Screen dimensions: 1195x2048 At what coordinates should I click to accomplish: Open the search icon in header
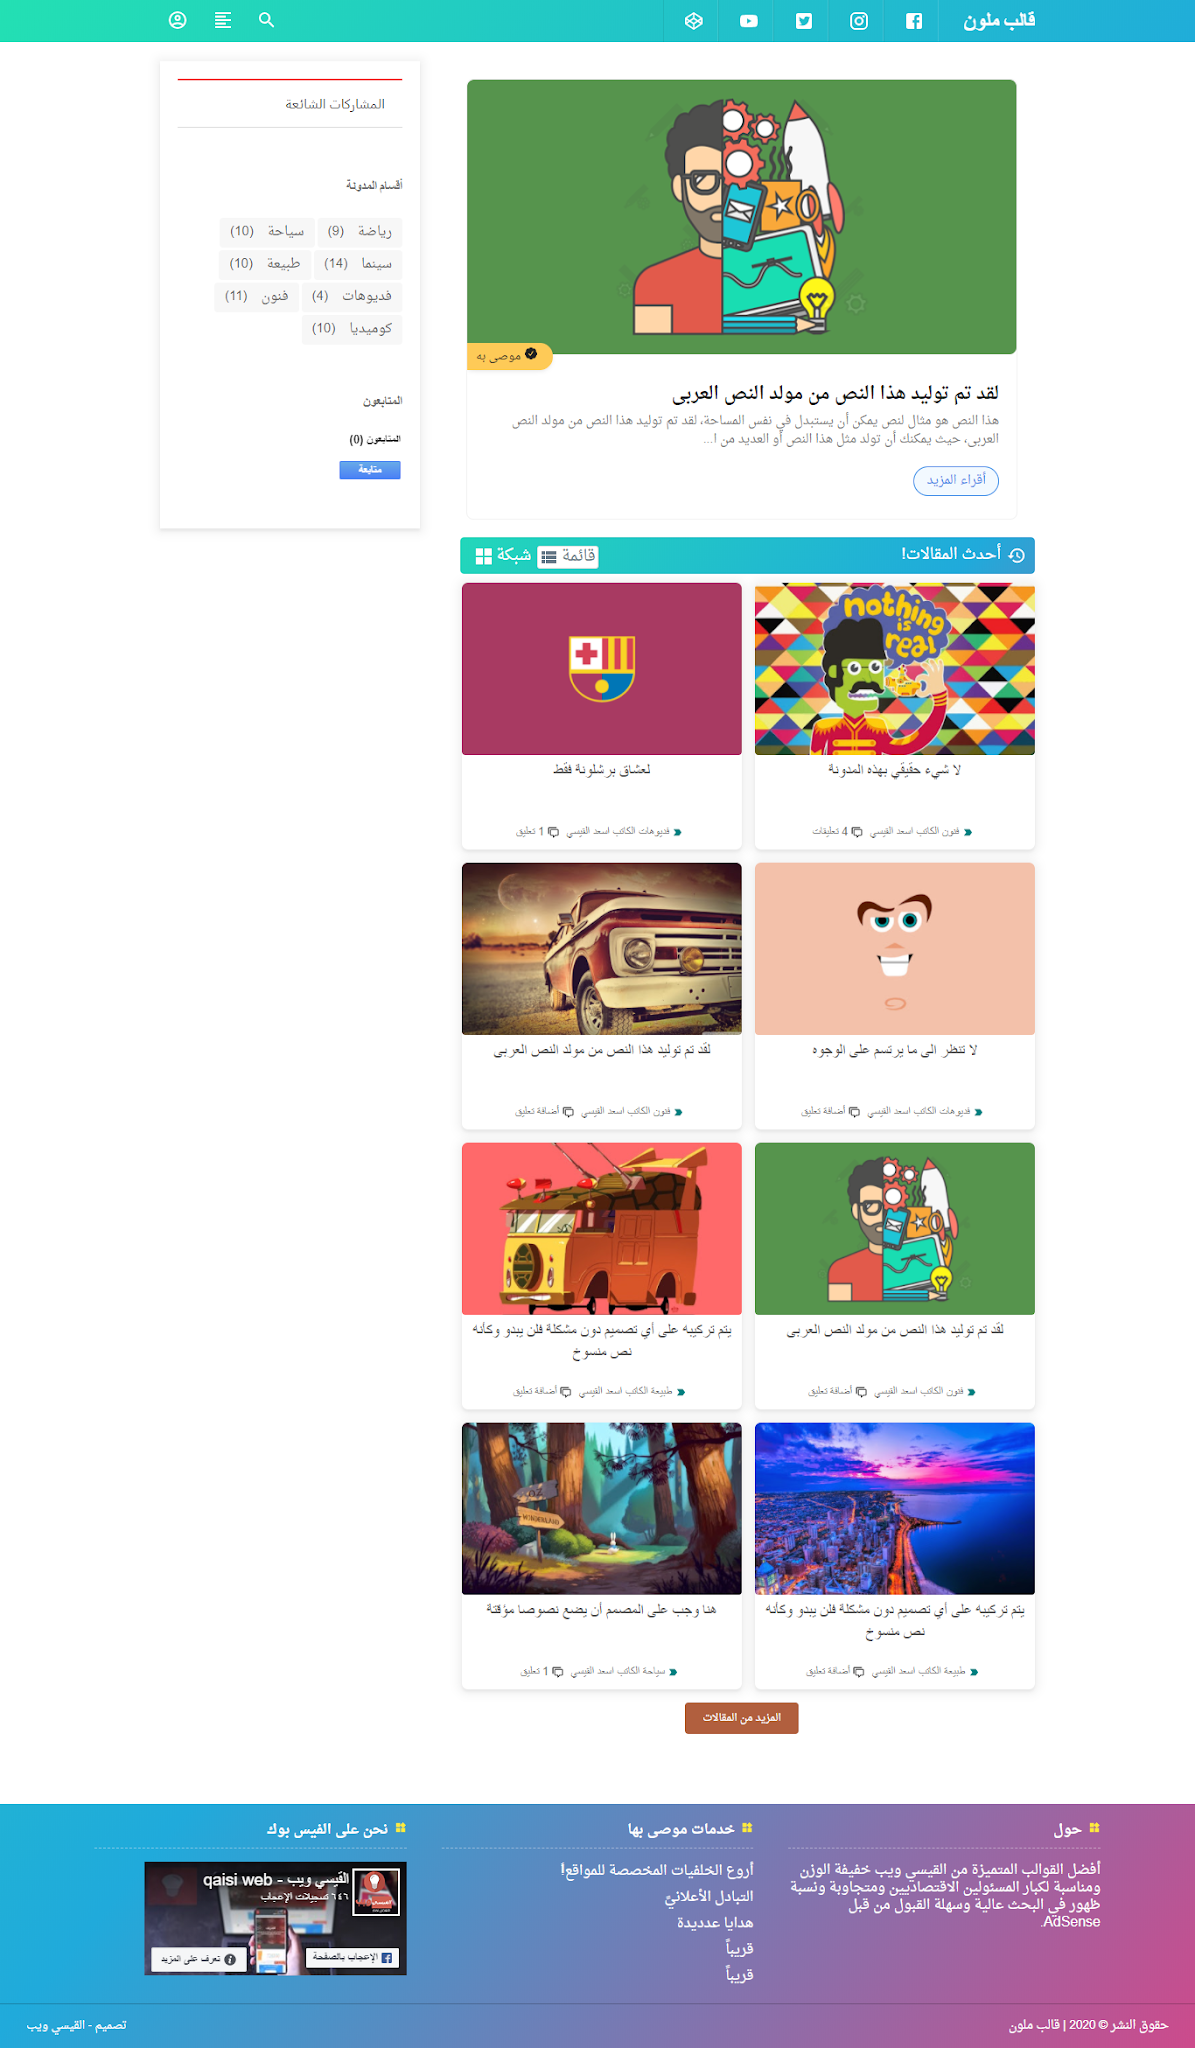coord(266,20)
